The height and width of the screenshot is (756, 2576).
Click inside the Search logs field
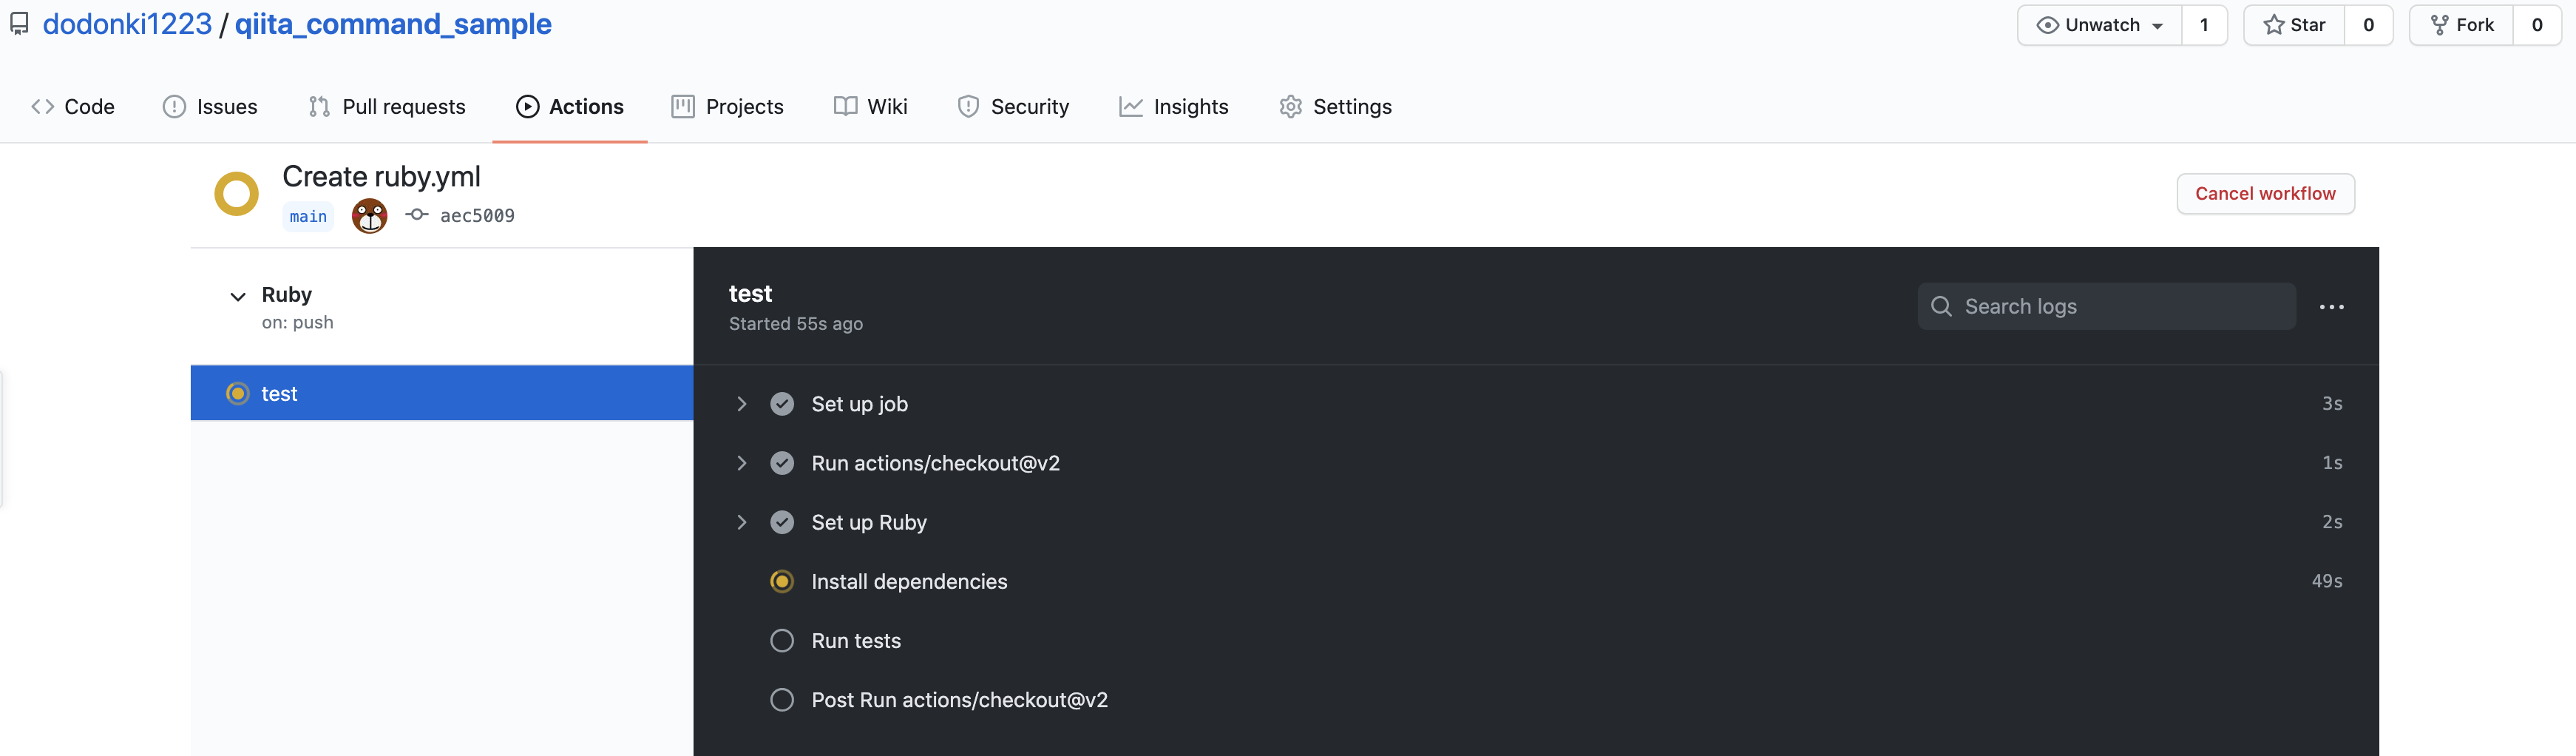pyautogui.click(x=2107, y=307)
